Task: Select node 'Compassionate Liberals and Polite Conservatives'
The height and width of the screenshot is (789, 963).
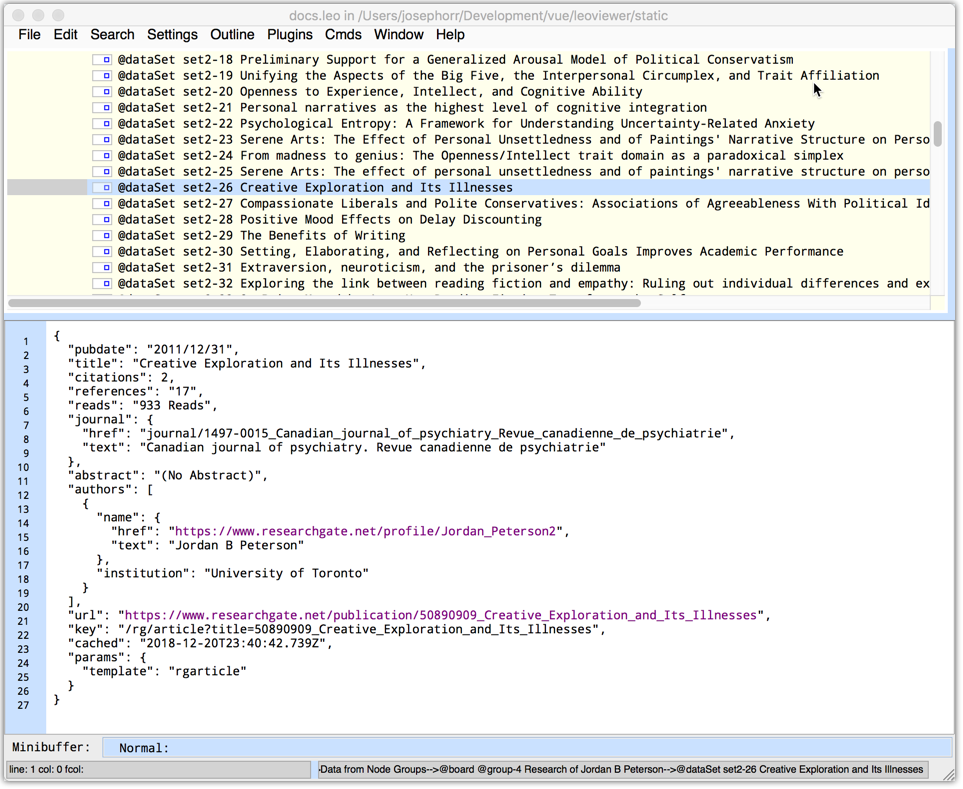Action: click(523, 203)
